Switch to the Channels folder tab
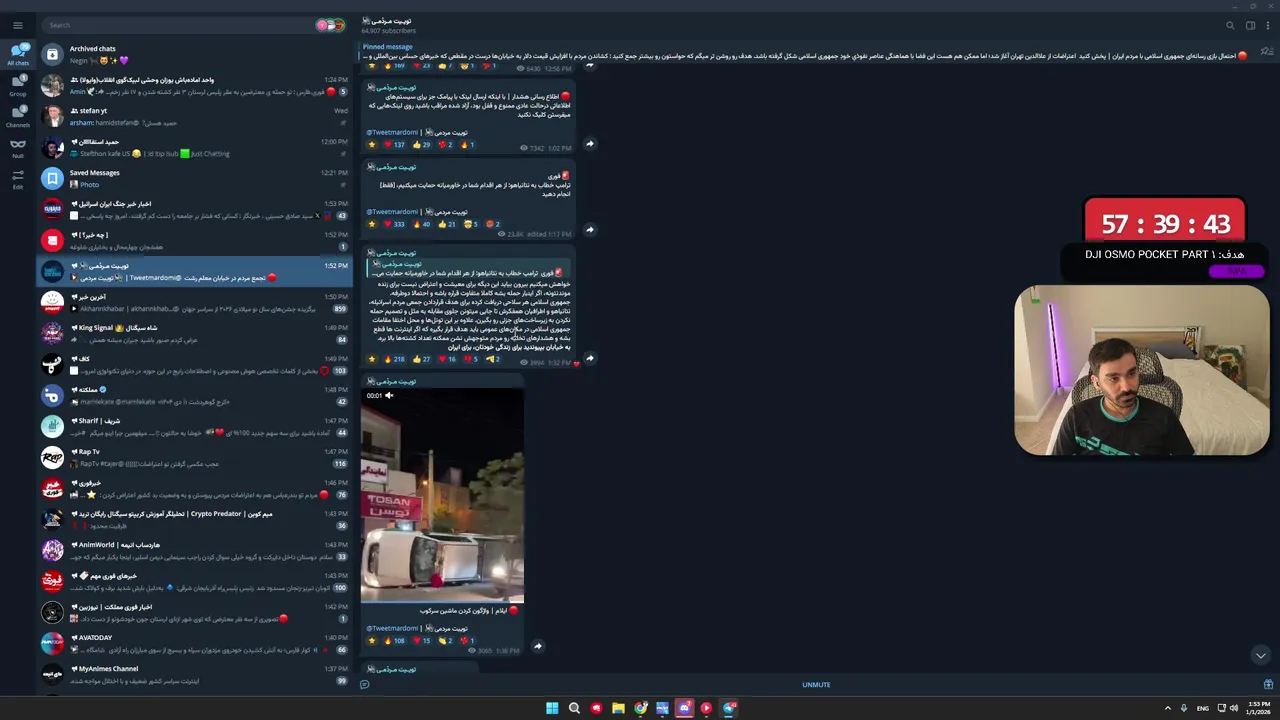This screenshot has height=720, width=1280. (18, 116)
